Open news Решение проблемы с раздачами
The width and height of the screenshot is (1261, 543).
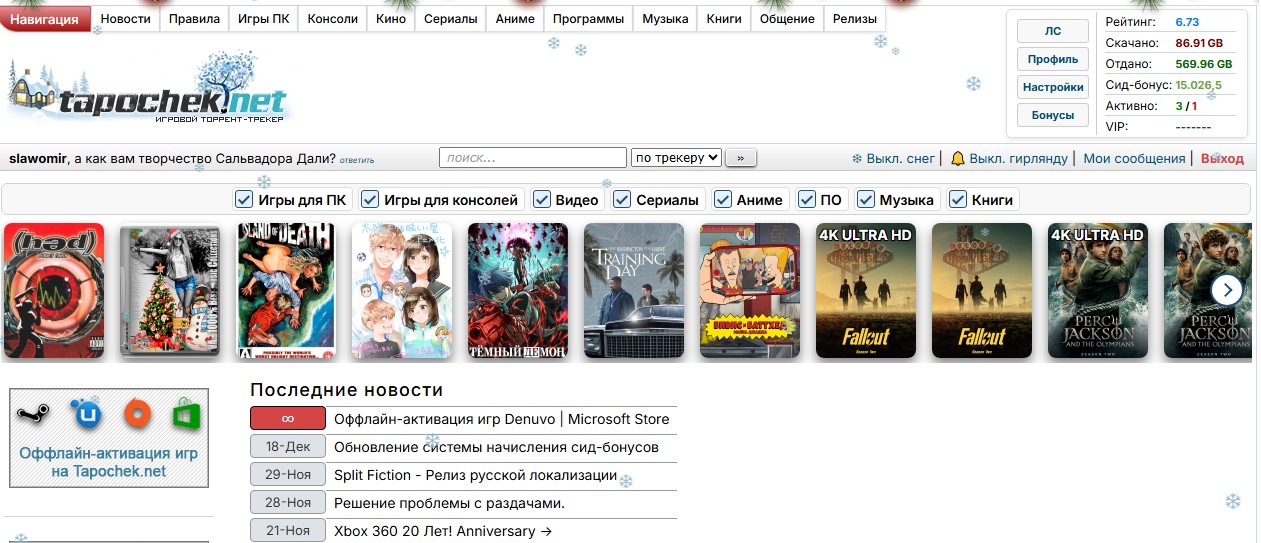[449, 503]
